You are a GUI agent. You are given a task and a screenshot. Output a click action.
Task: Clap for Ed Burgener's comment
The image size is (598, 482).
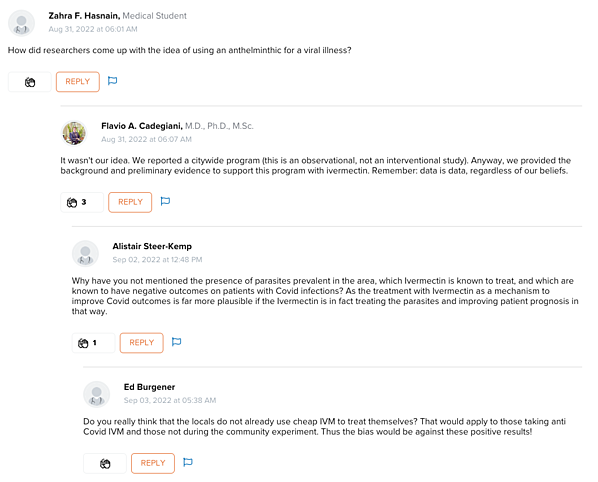tap(105, 463)
